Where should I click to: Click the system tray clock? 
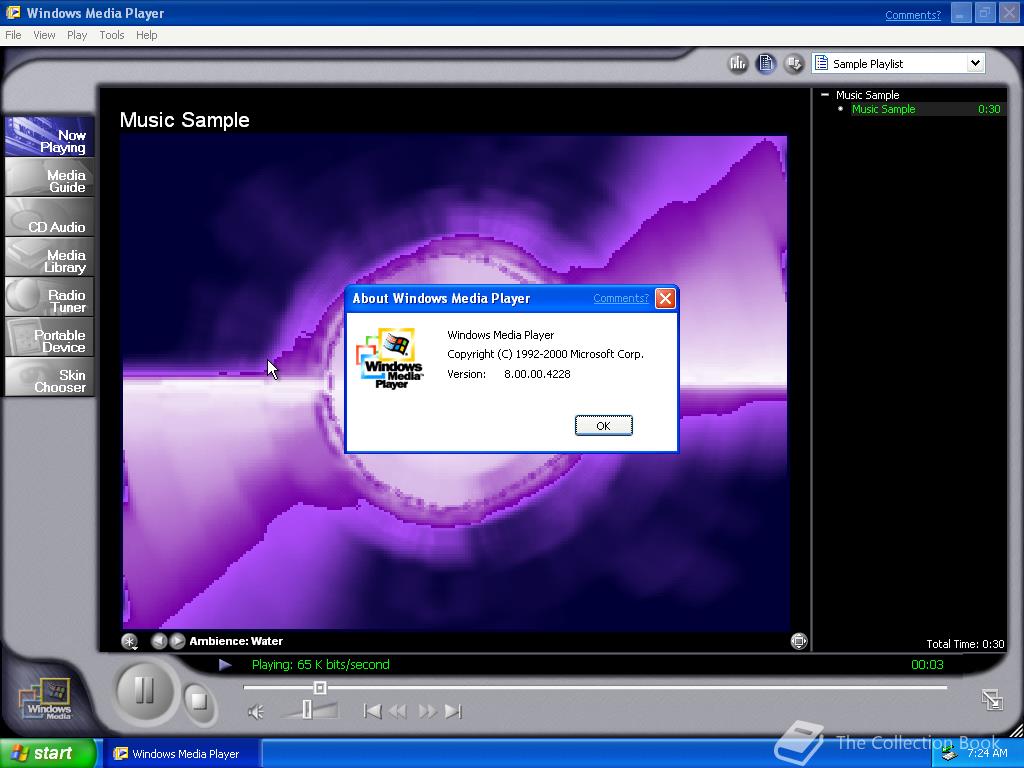tap(987, 753)
